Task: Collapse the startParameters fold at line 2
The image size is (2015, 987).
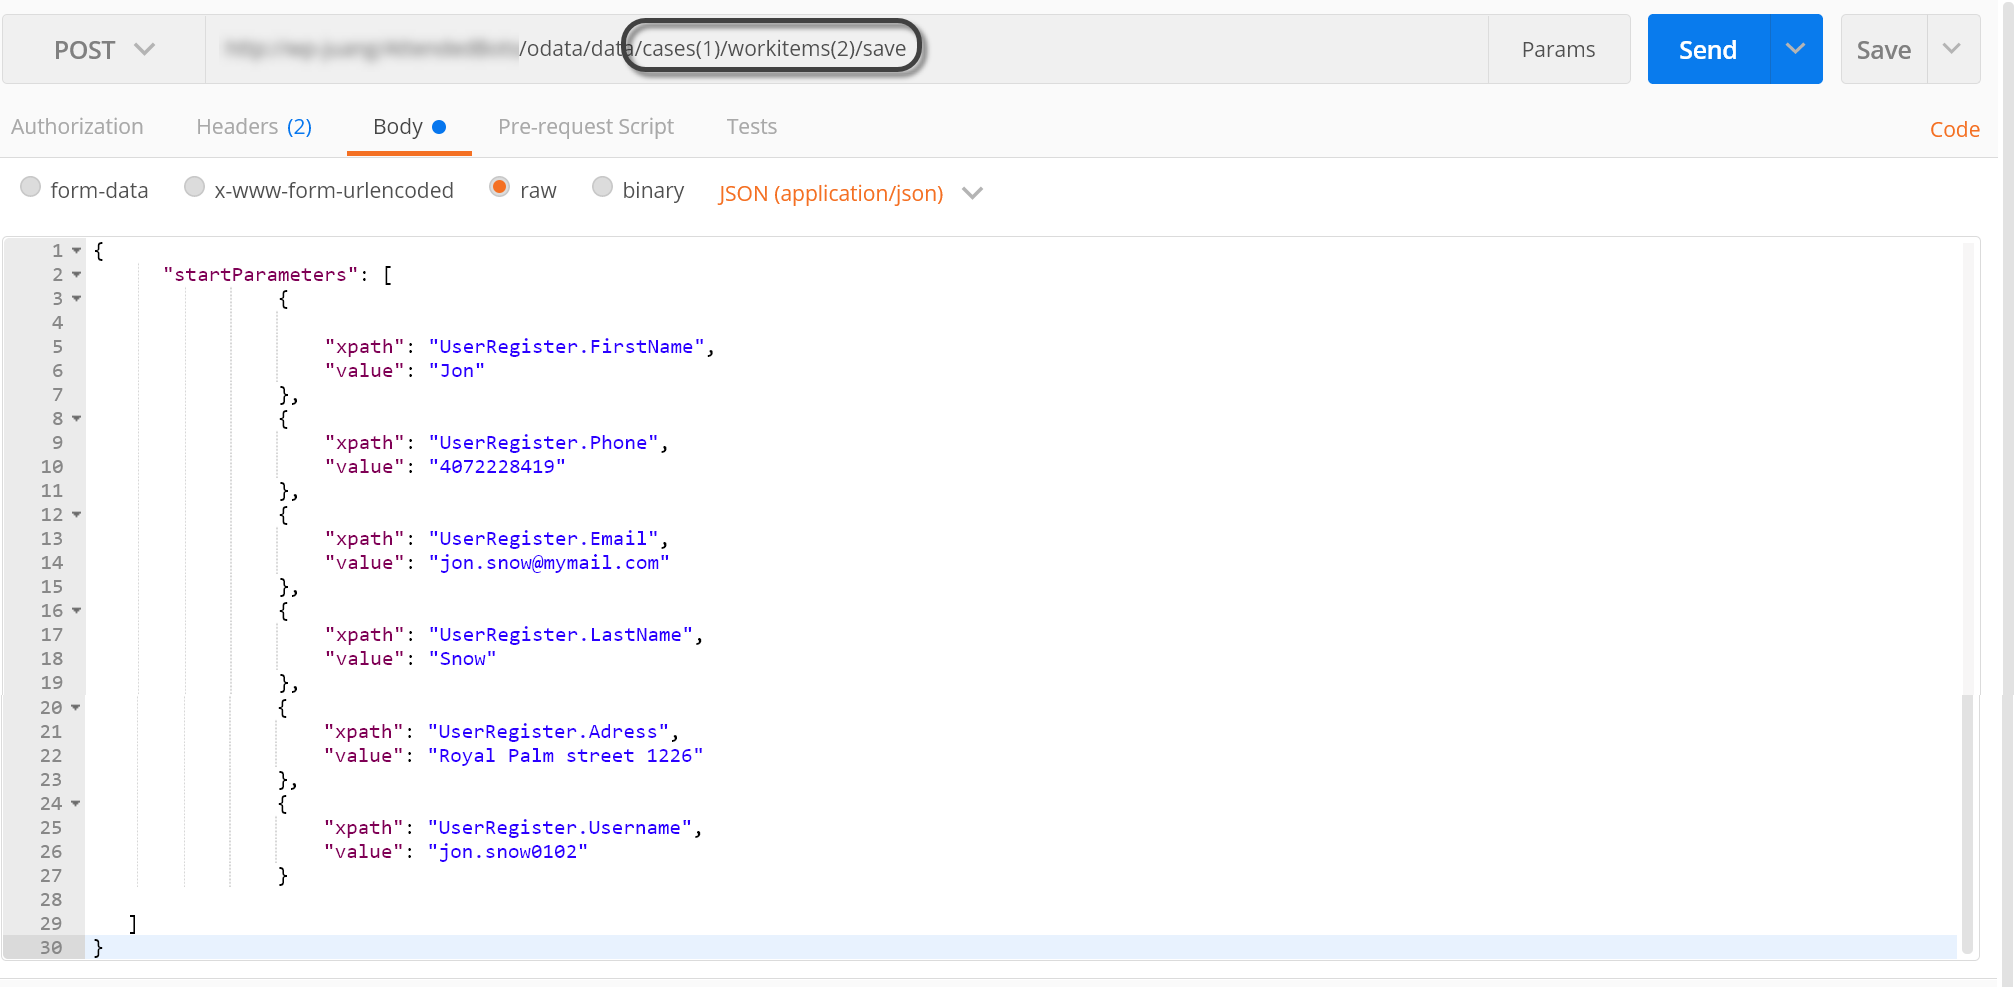Action: coord(77,275)
